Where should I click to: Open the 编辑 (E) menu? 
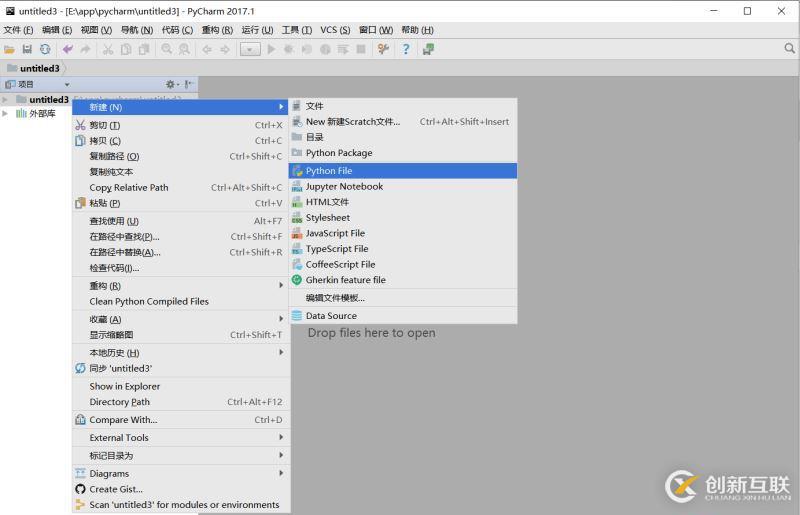point(57,30)
